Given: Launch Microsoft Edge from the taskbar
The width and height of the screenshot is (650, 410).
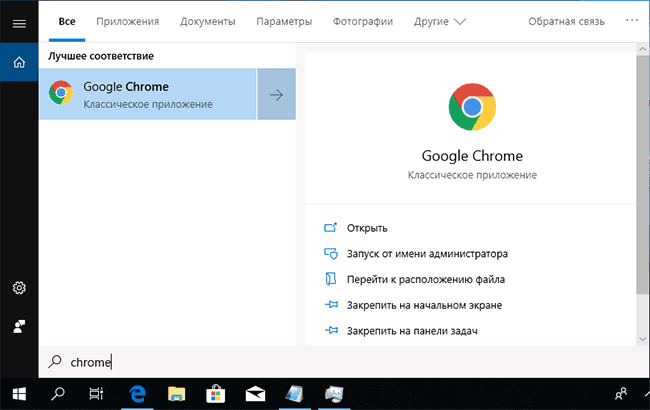Looking at the screenshot, I should [x=137, y=394].
